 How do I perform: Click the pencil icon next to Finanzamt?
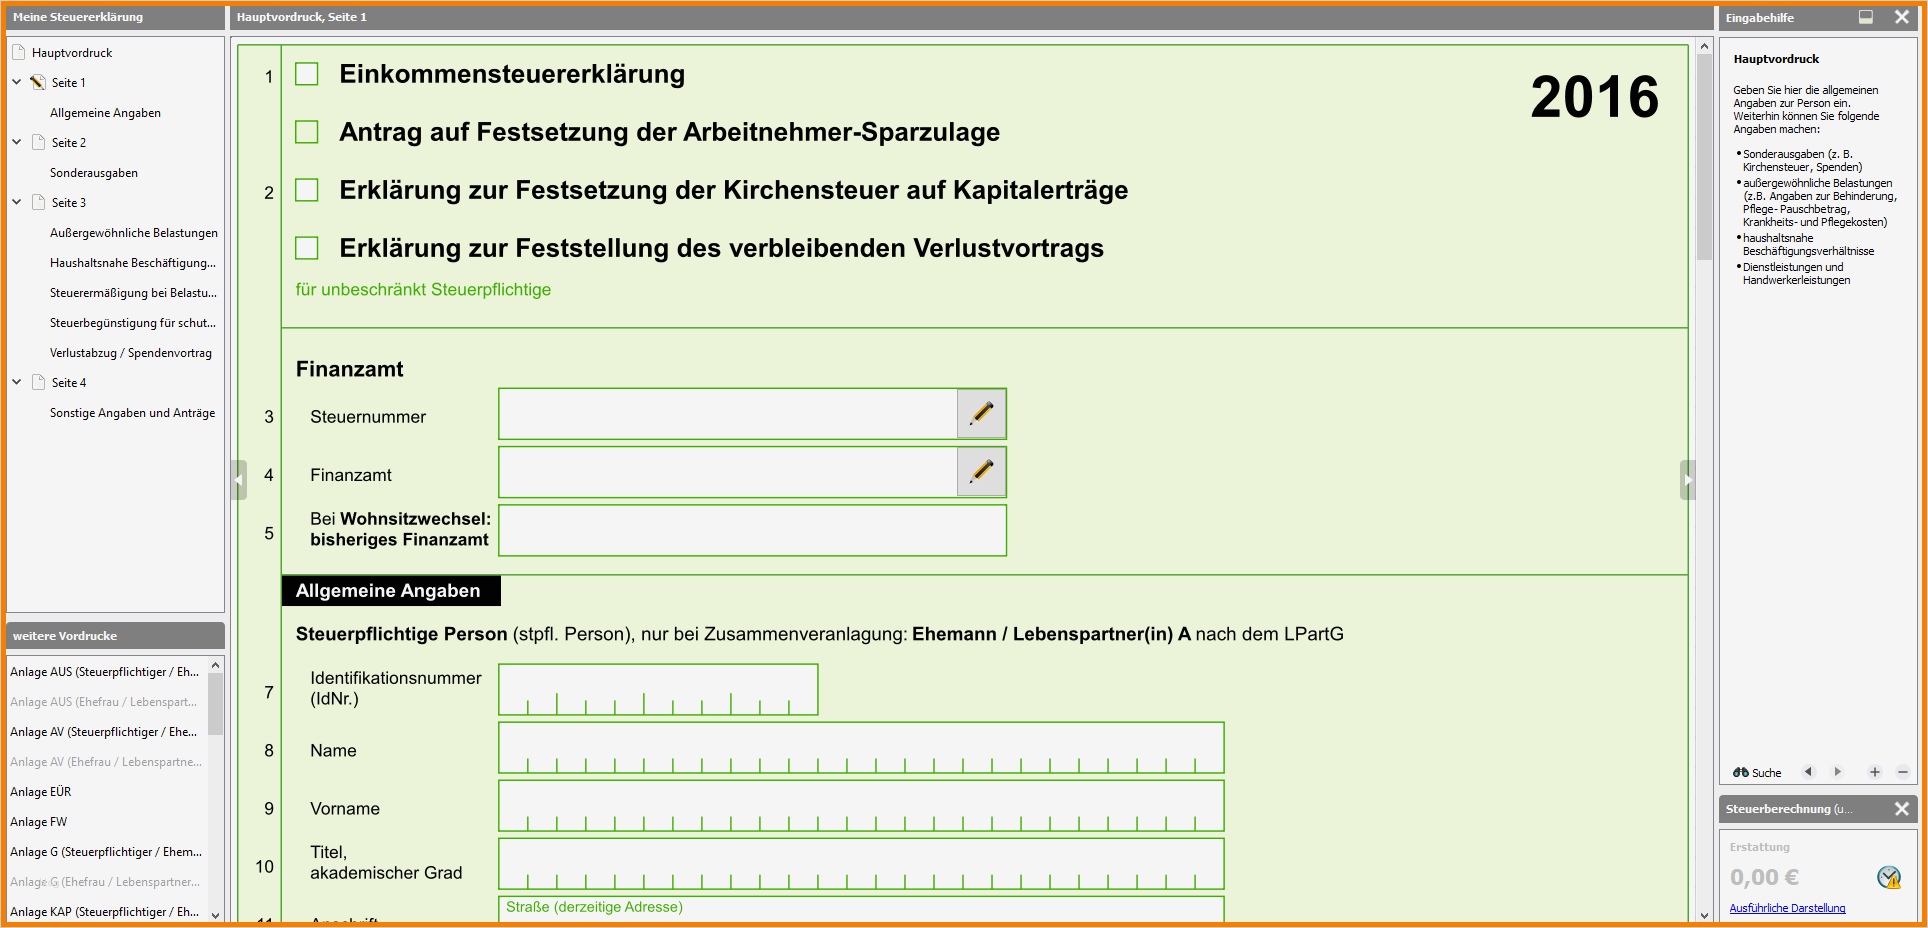click(981, 471)
